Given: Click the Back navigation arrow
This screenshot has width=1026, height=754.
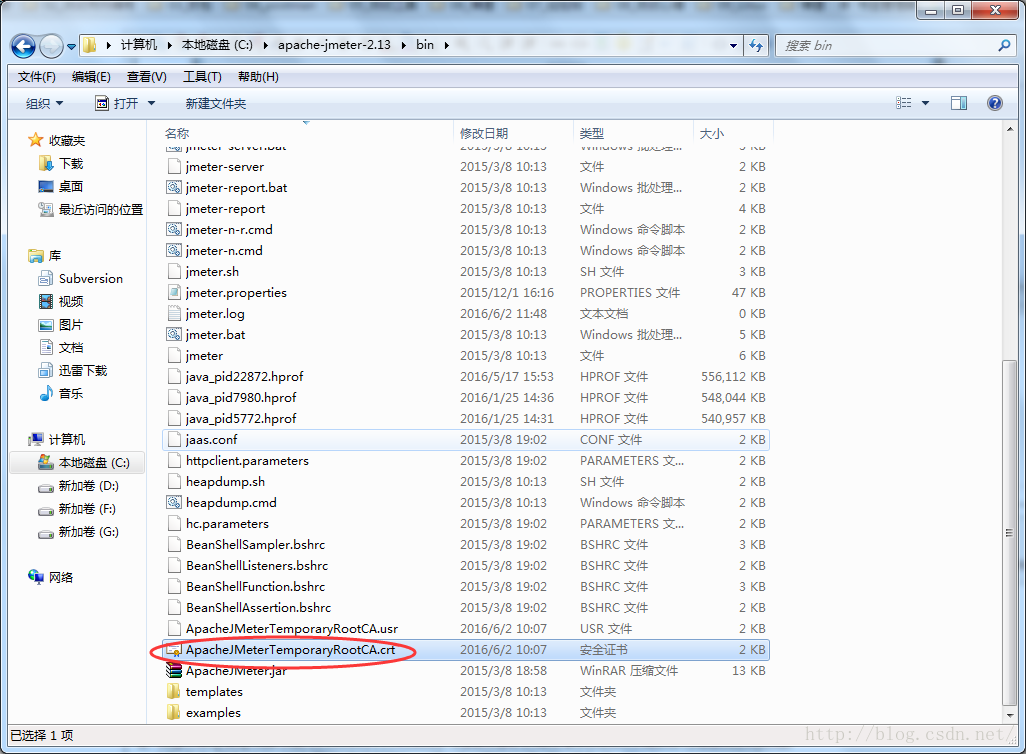Looking at the screenshot, I should pyautogui.click(x=24, y=46).
